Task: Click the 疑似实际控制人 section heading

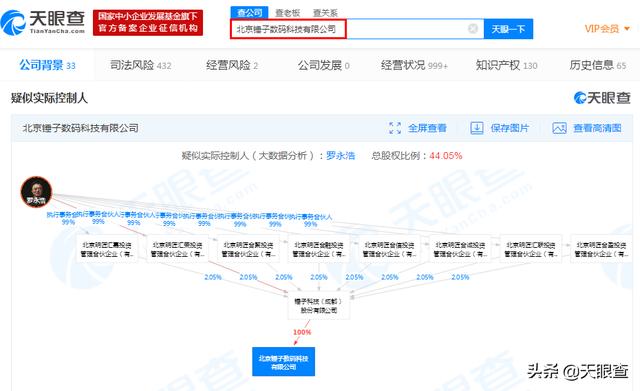Action: coord(49,98)
